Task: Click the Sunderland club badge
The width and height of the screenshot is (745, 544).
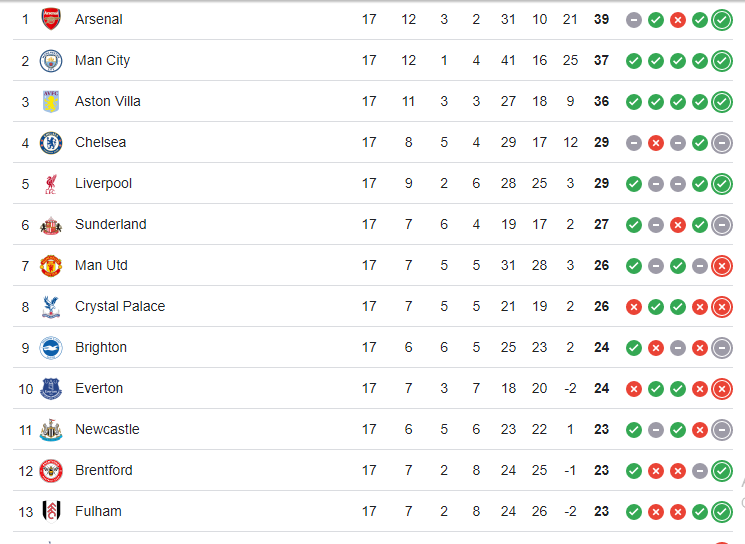Action: tap(50, 224)
